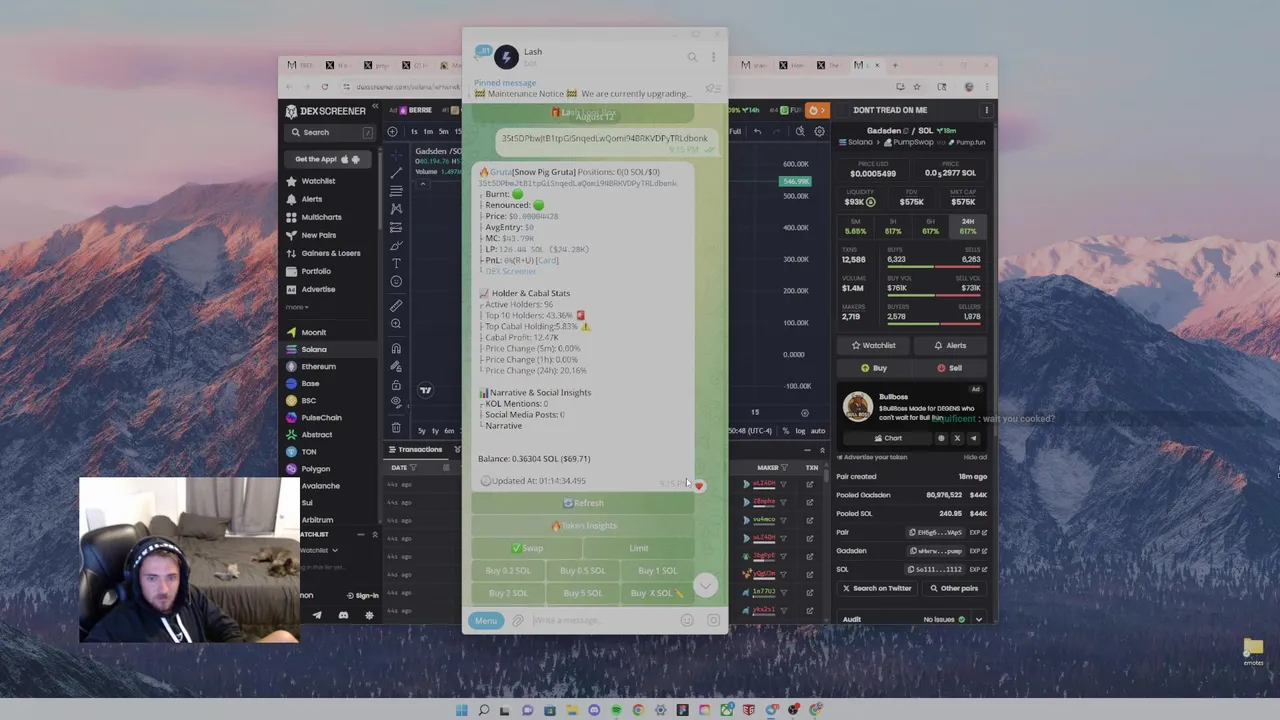Screen dimensions: 1280x720
Task: Toggle the magnet mode tool
Action: 396,348
